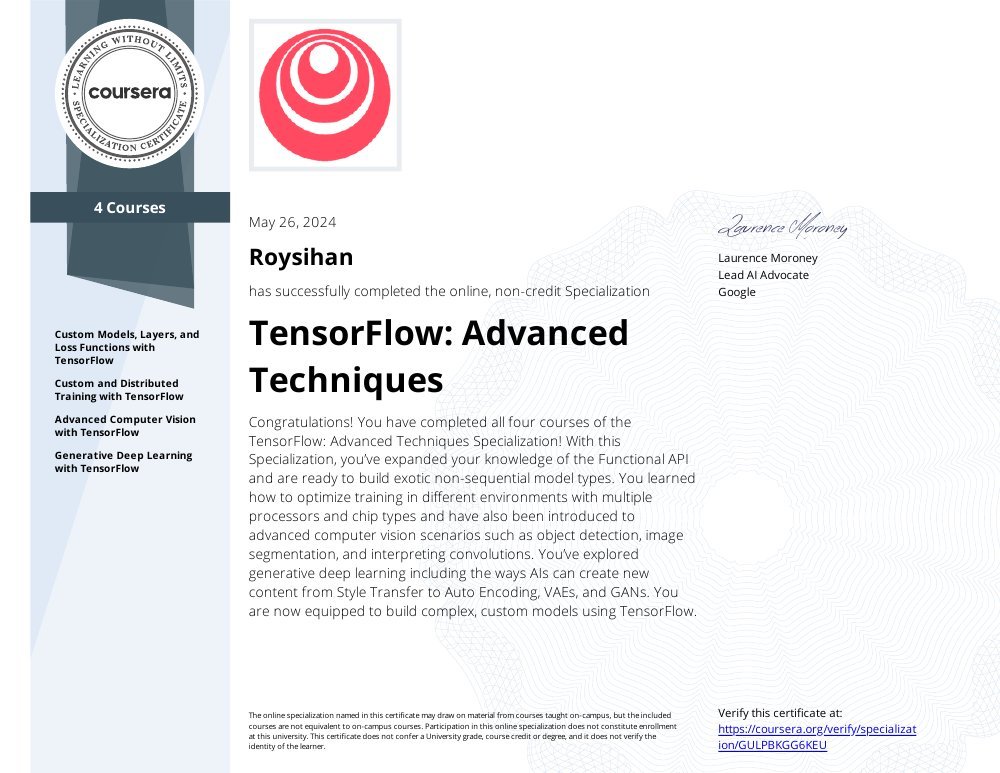Click the 'Lead AI Advocate' title text
The width and height of the screenshot is (1000, 773).
coord(763,275)
